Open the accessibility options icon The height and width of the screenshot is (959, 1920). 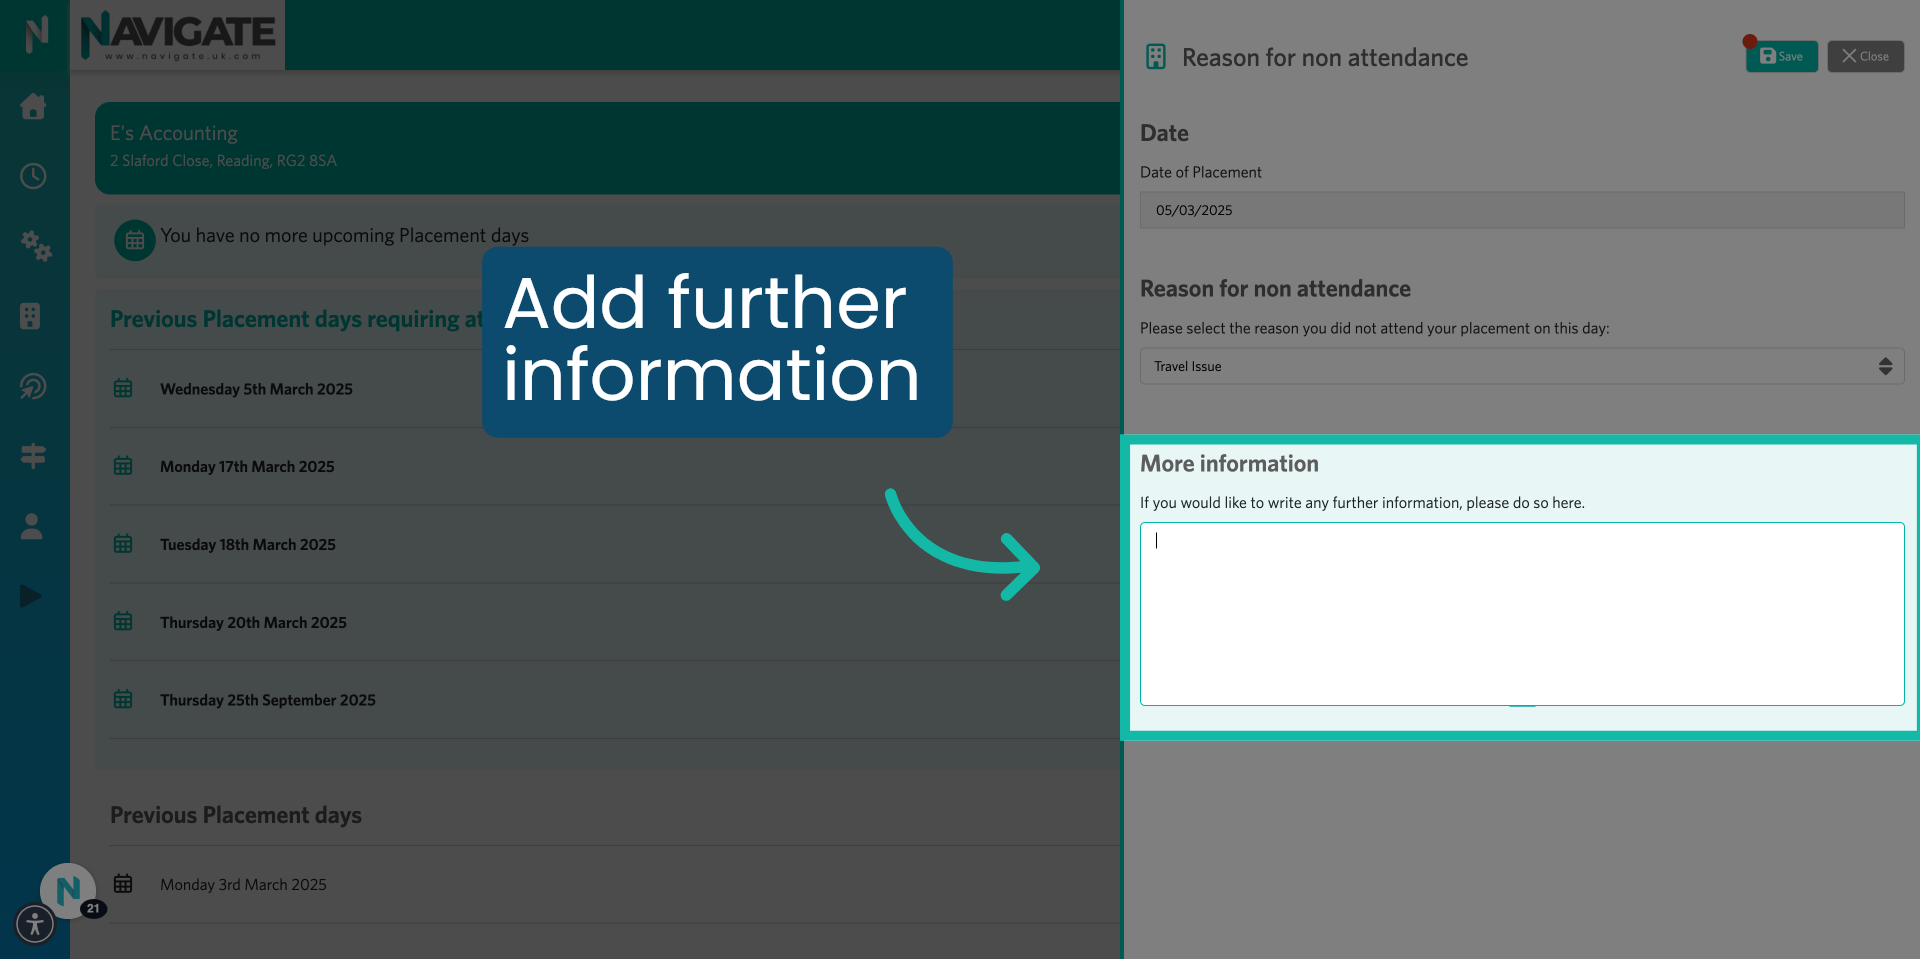(35, 925)
